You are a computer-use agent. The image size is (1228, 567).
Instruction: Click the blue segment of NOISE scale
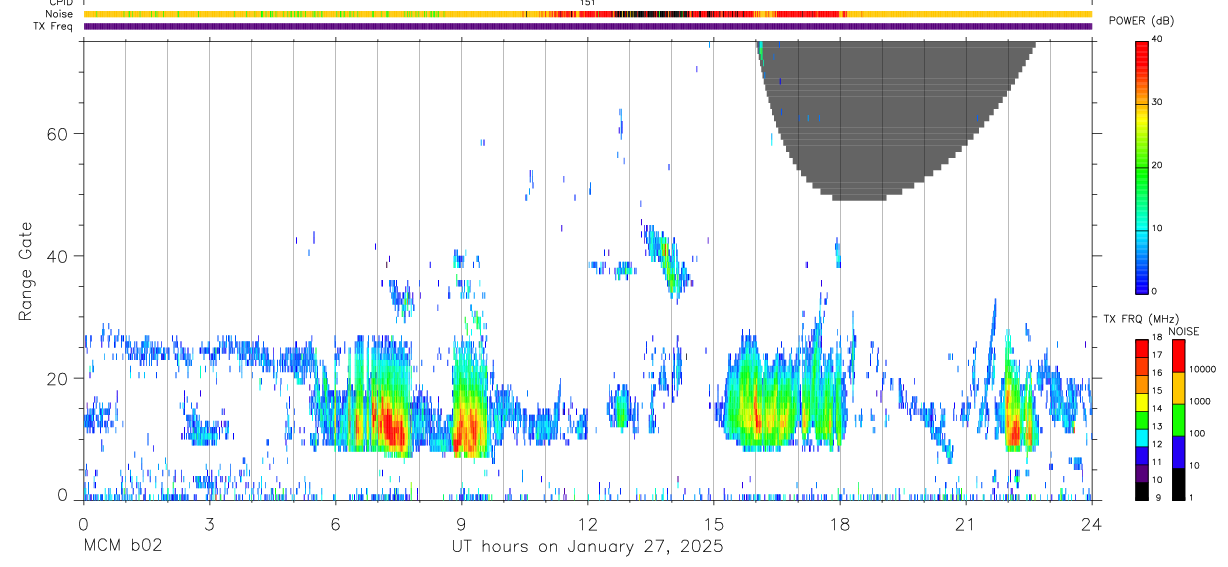click(x=1179, y=452)
